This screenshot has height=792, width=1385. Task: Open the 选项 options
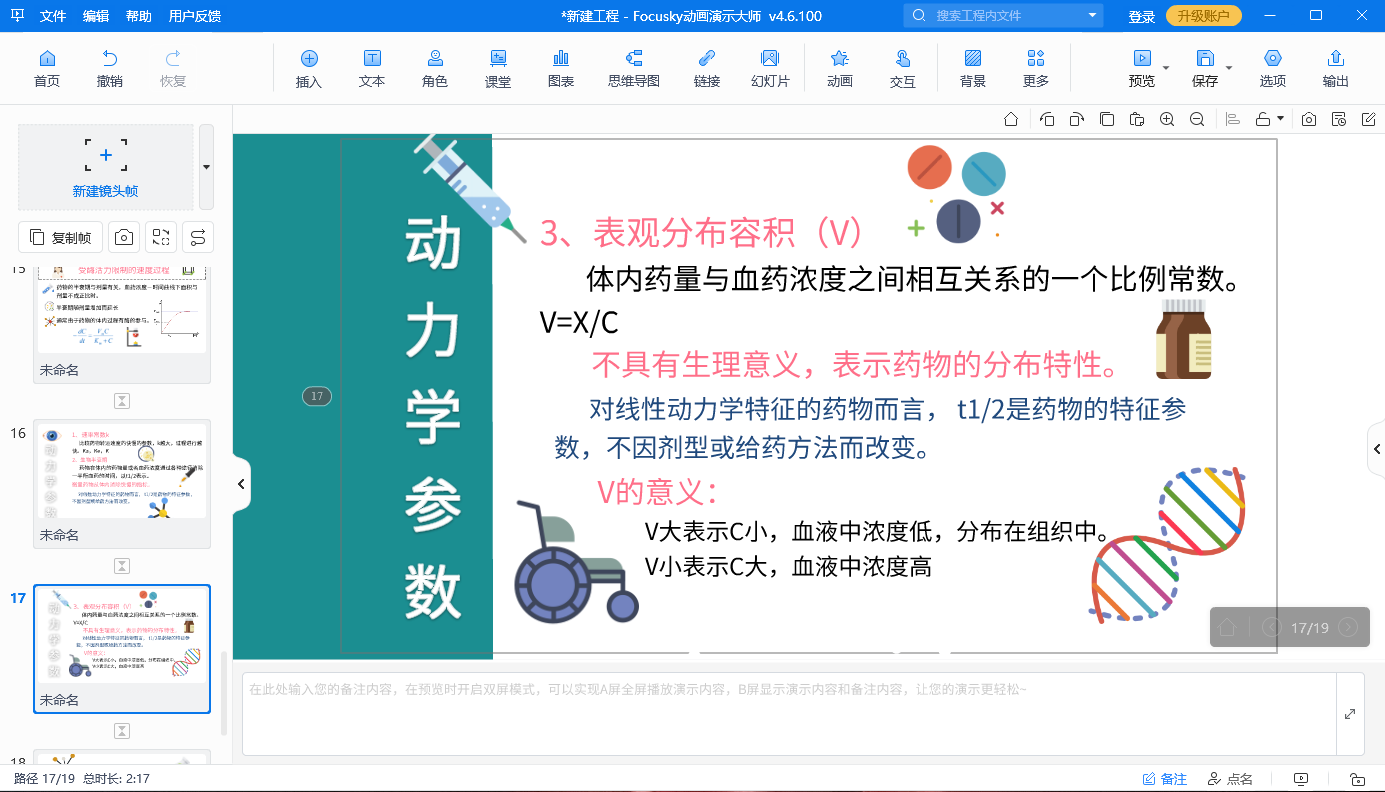pos(1273,69)
